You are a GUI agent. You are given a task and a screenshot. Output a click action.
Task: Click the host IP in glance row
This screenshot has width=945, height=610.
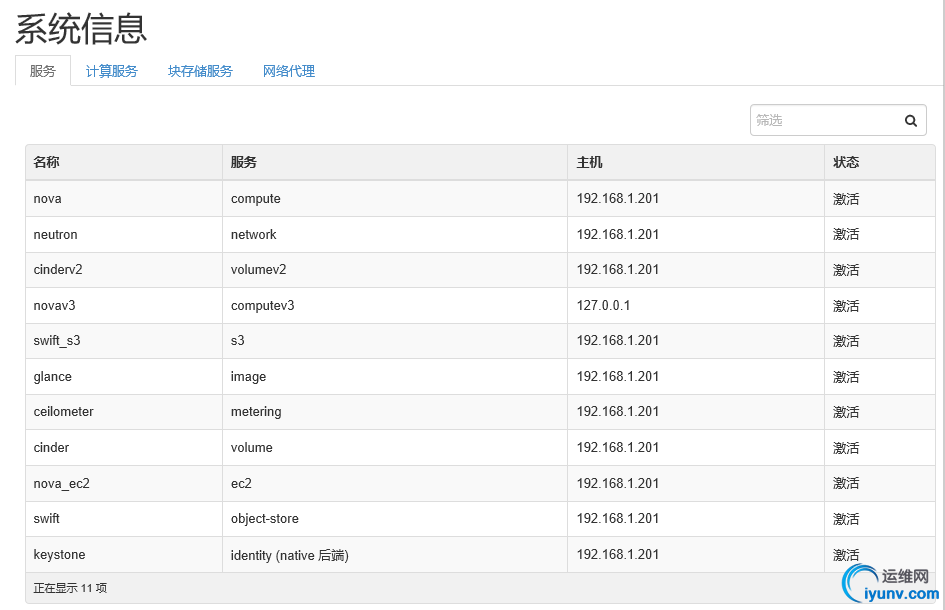[618, 377]
